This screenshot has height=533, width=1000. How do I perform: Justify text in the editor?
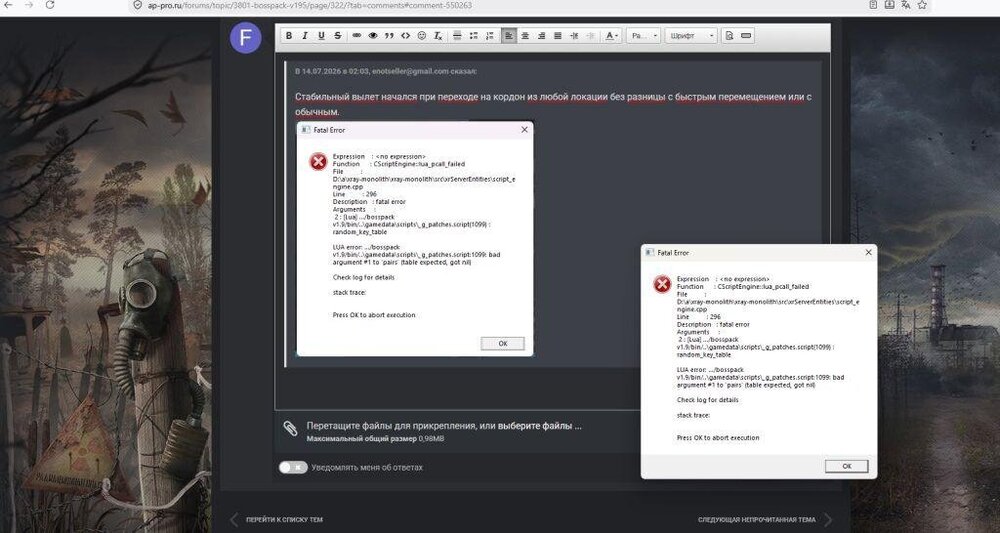557,36
